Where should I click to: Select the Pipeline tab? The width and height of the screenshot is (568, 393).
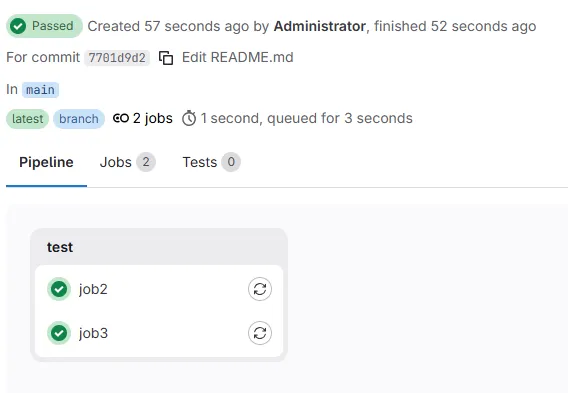[x=46, y=162]
